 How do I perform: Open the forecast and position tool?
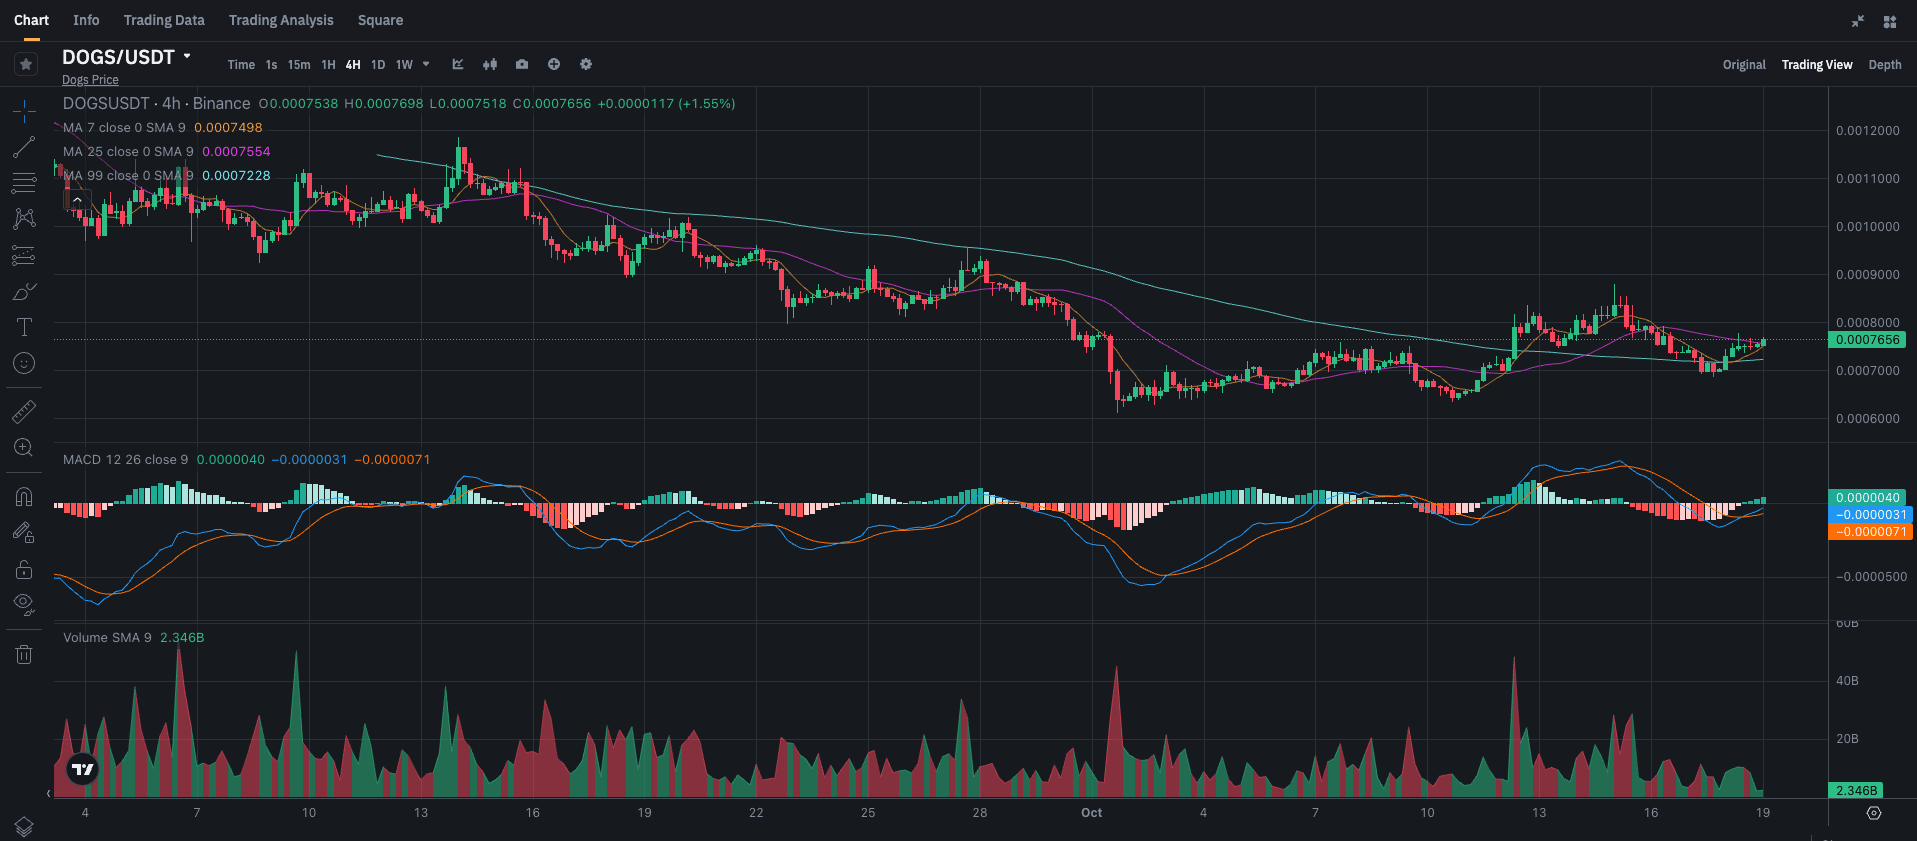tap(24, 255)
